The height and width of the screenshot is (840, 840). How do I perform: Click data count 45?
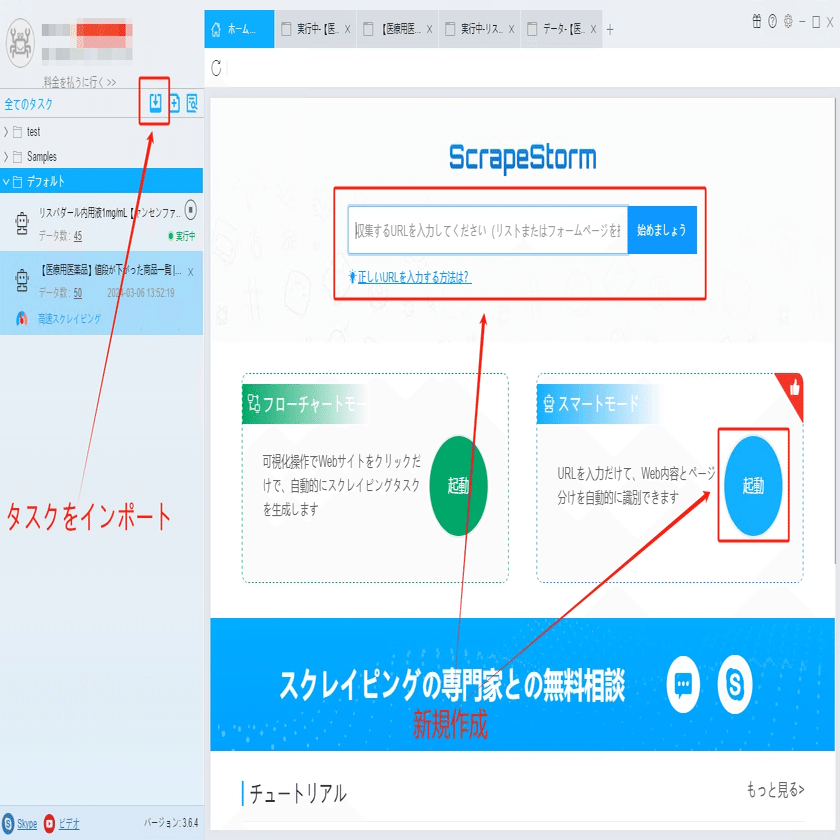point(78,236)
